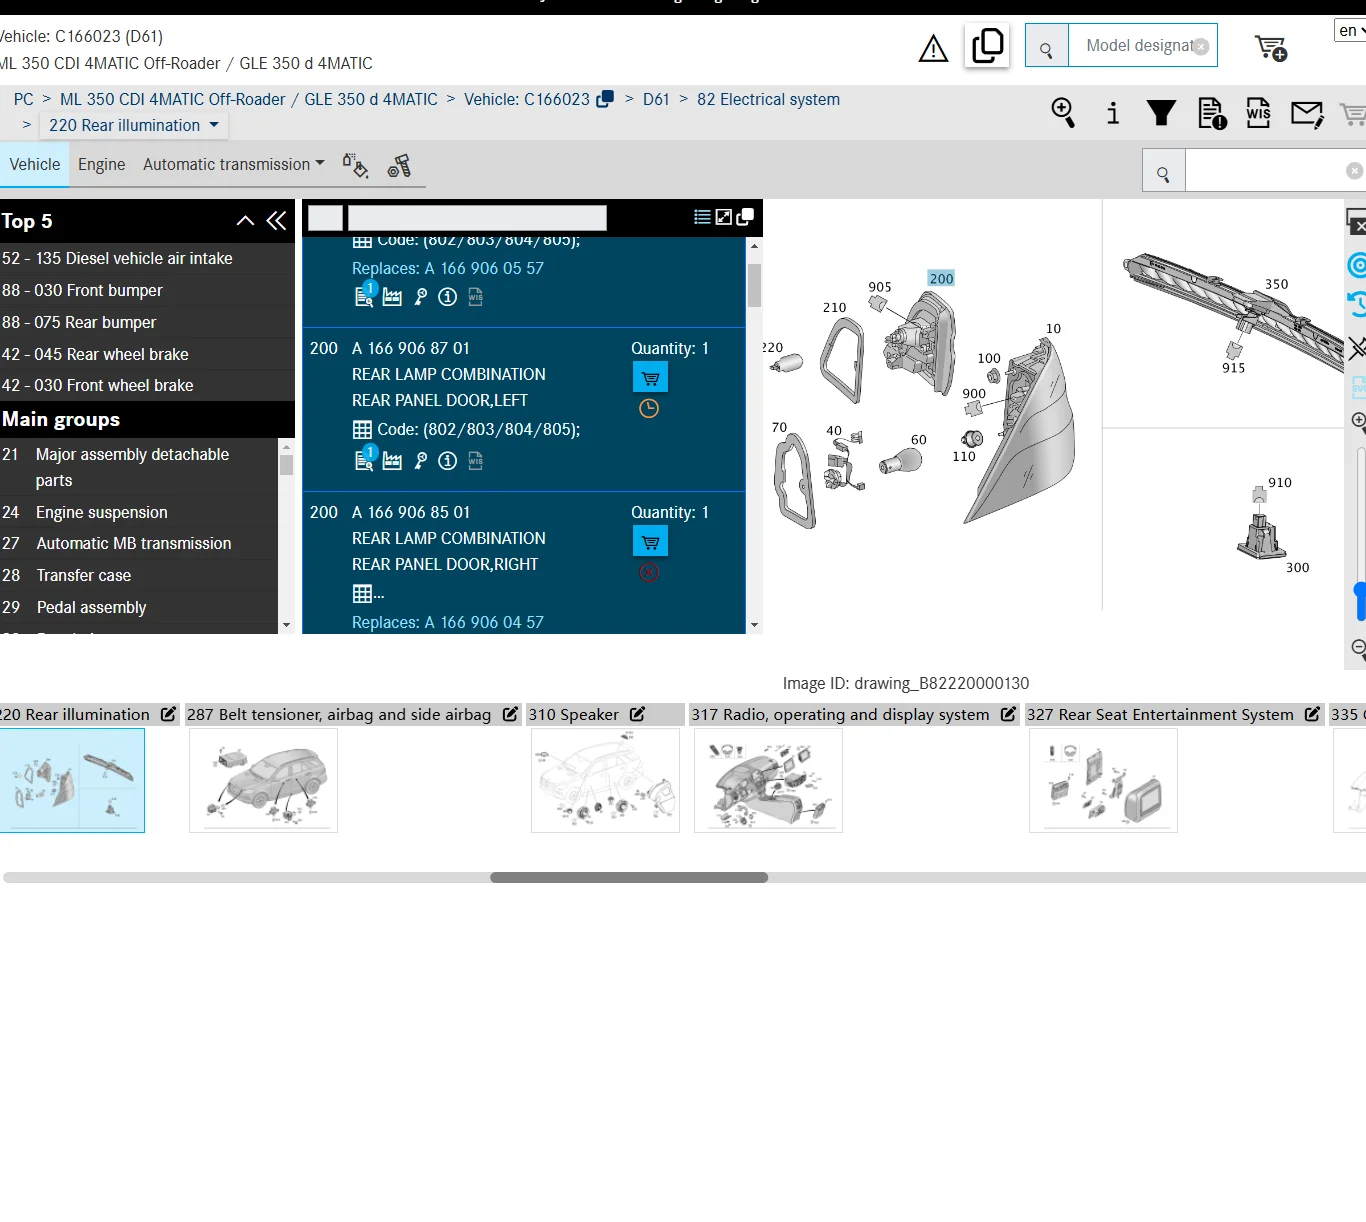Collapse the left sidebar with the double chevron

(x=277, y=221)
